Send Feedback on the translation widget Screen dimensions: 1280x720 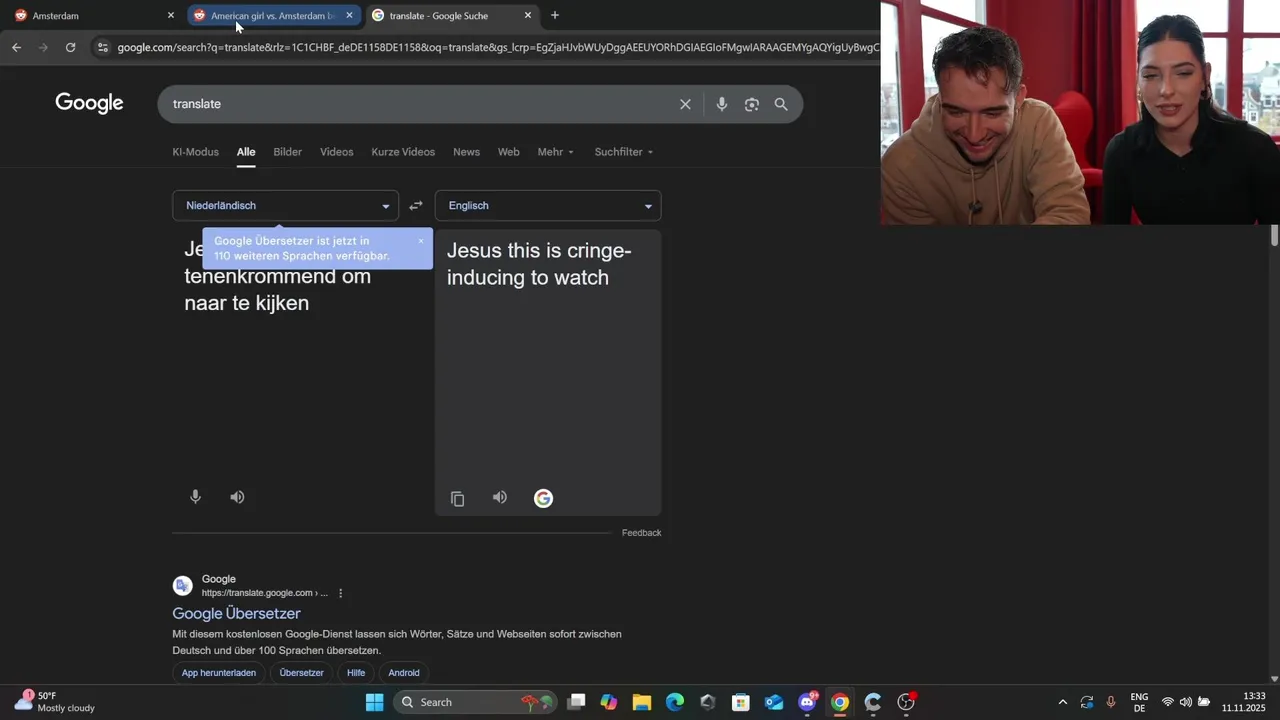[x=641, y=533]
